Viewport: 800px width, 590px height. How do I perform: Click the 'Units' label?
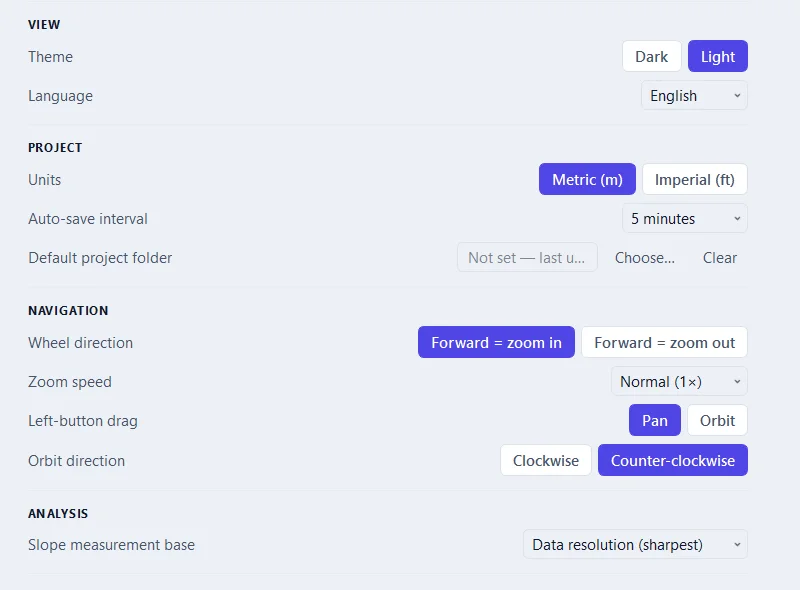44,180
